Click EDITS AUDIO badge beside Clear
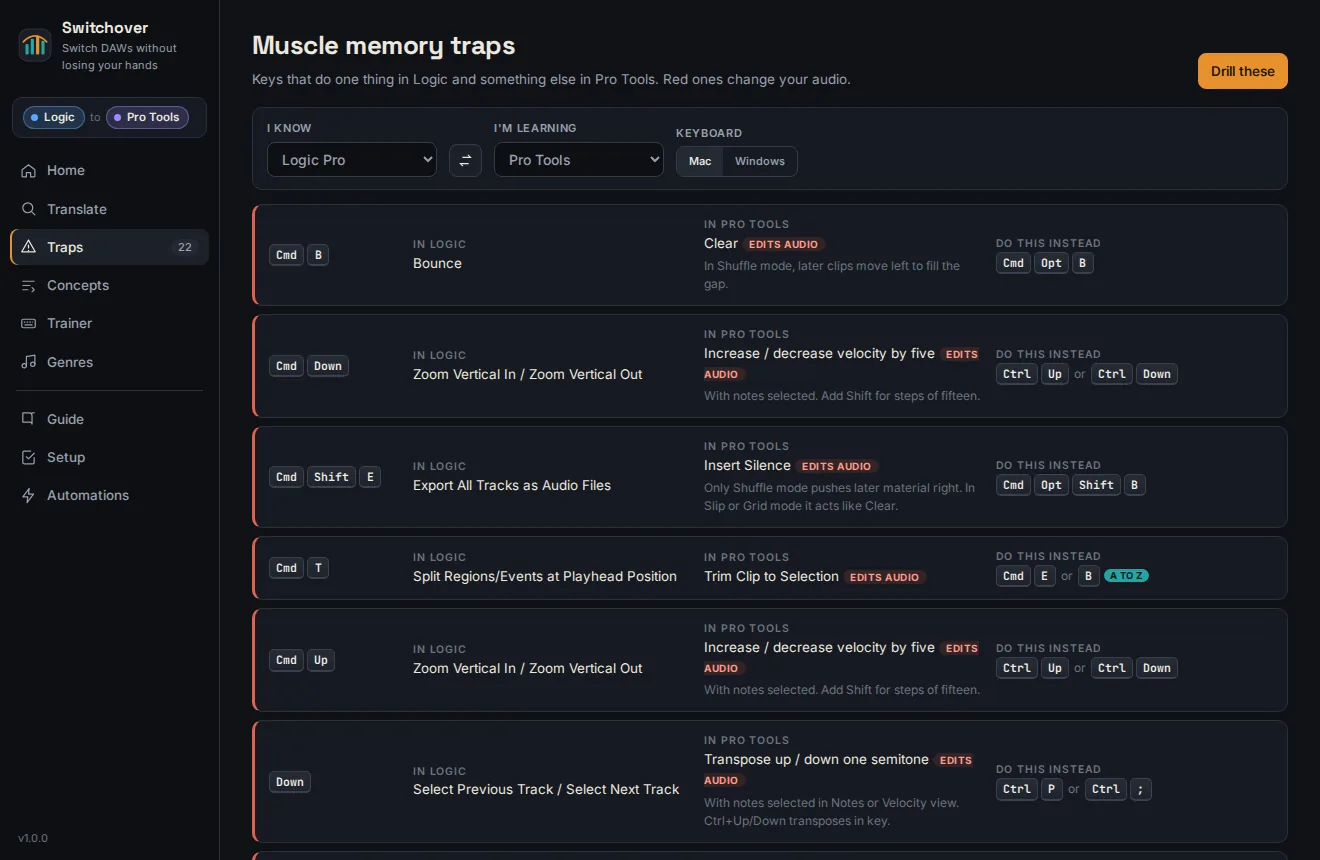This screenshot has height=860, width=1320. [x=784, y=244]
